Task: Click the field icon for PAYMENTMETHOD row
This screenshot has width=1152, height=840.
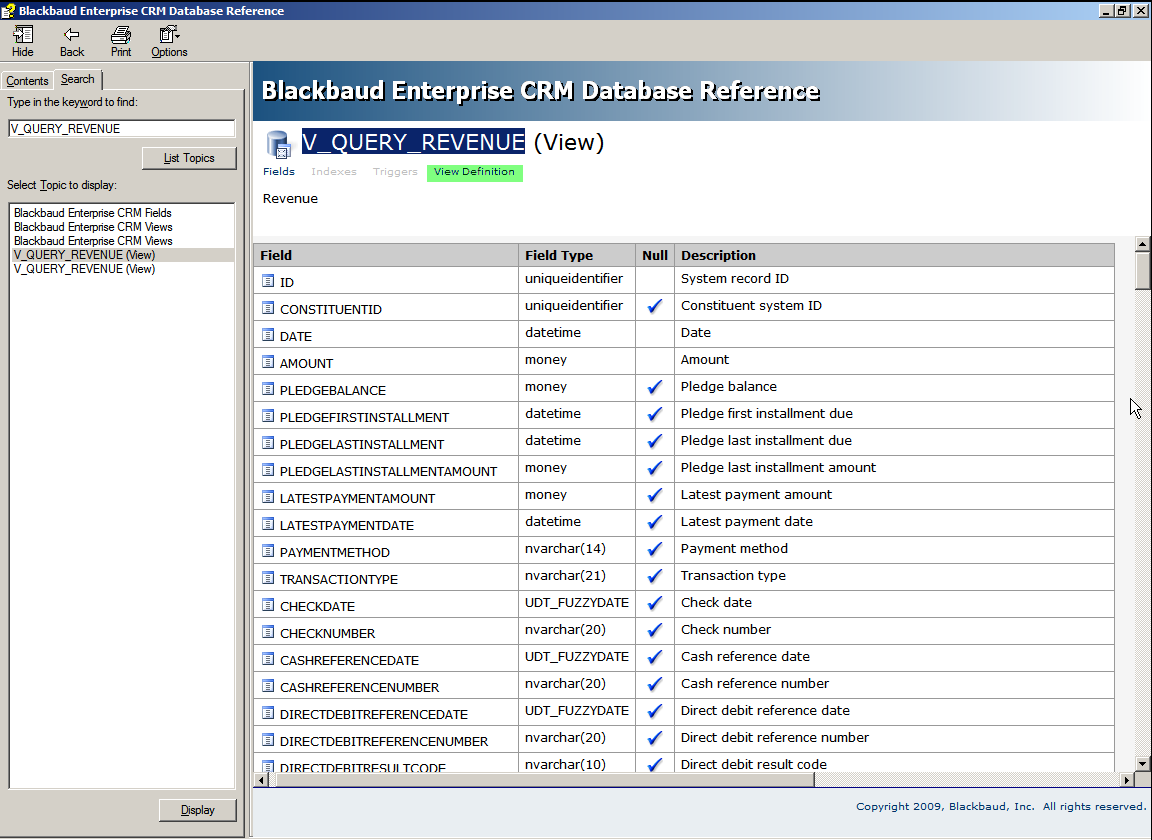Action: point(268,551)
